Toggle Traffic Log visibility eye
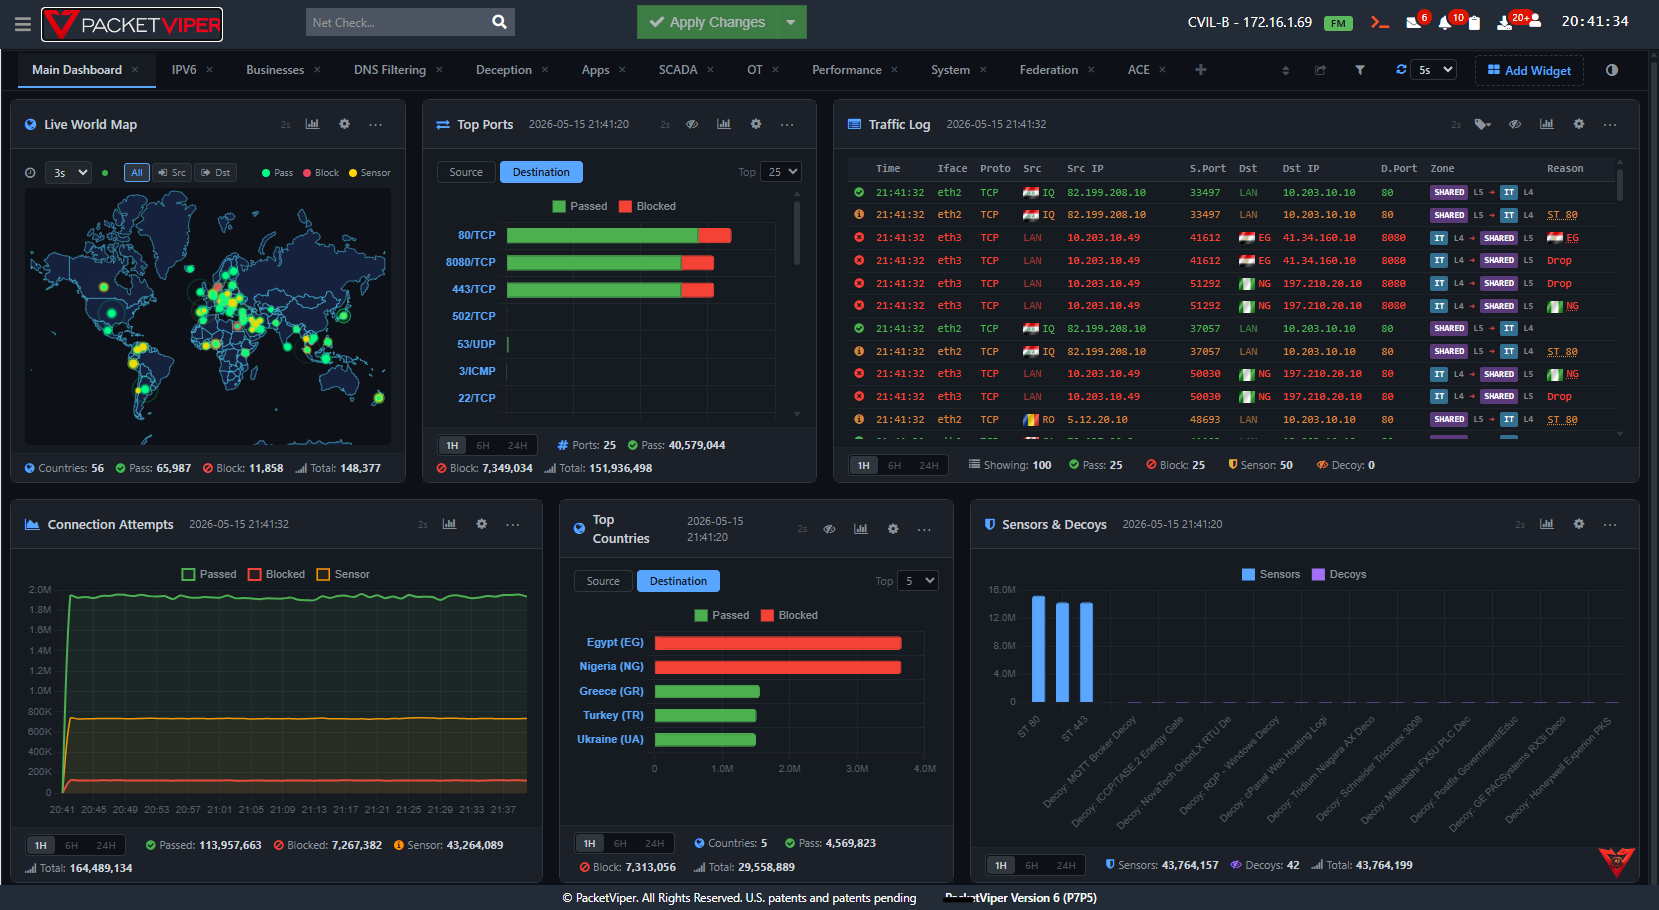This screenshot has width=1659, height=910. click(x=1515, y=124)
